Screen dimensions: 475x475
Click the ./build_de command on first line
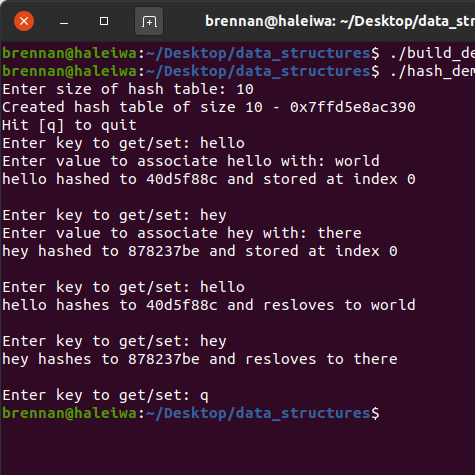tap(432, 53)
